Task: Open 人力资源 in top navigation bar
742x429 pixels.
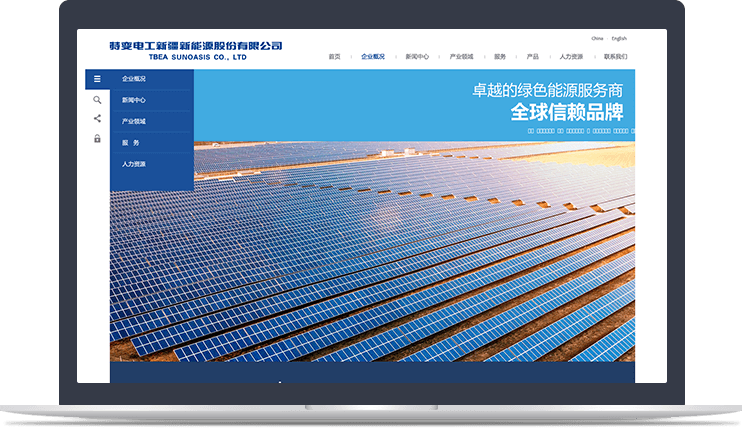Action: [571, 57]
